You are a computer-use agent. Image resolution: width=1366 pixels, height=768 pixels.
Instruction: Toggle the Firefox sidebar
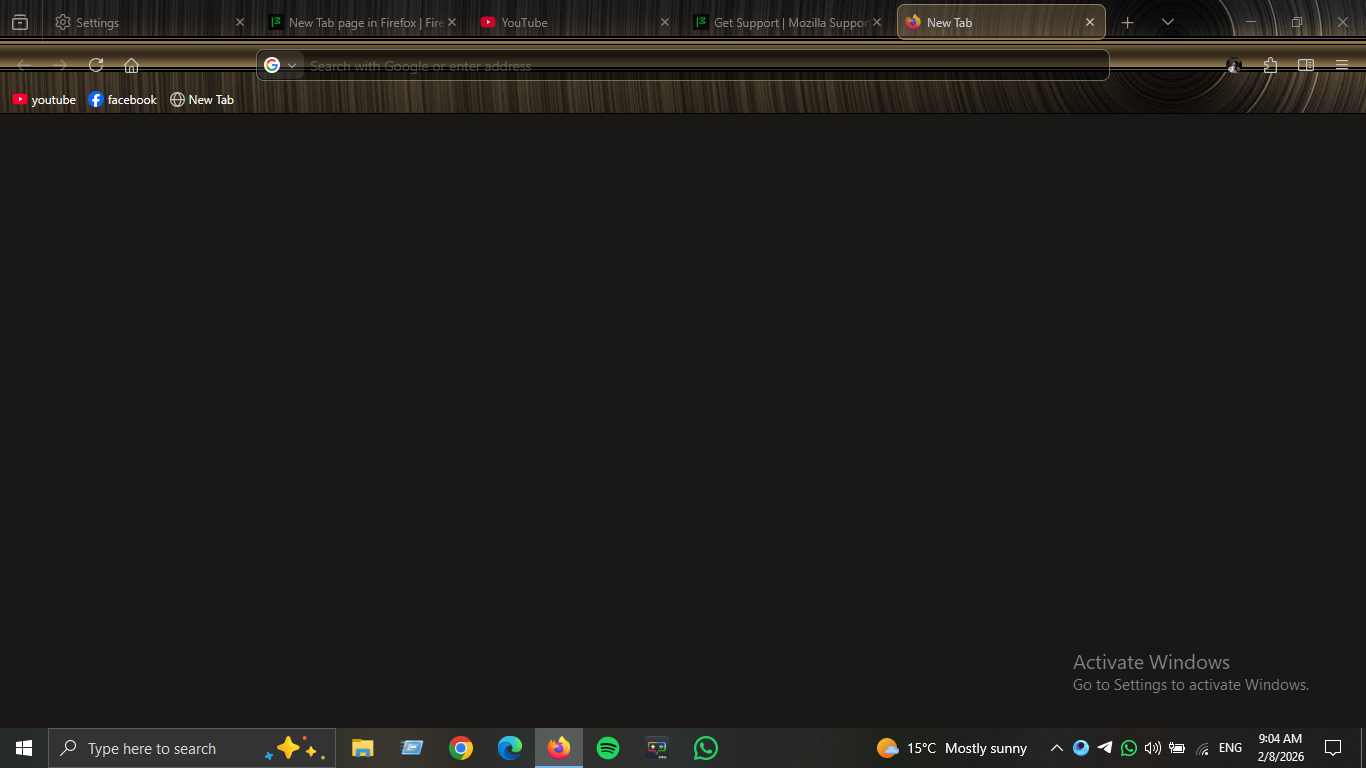pyautogui.click(x=1306, y=65)
